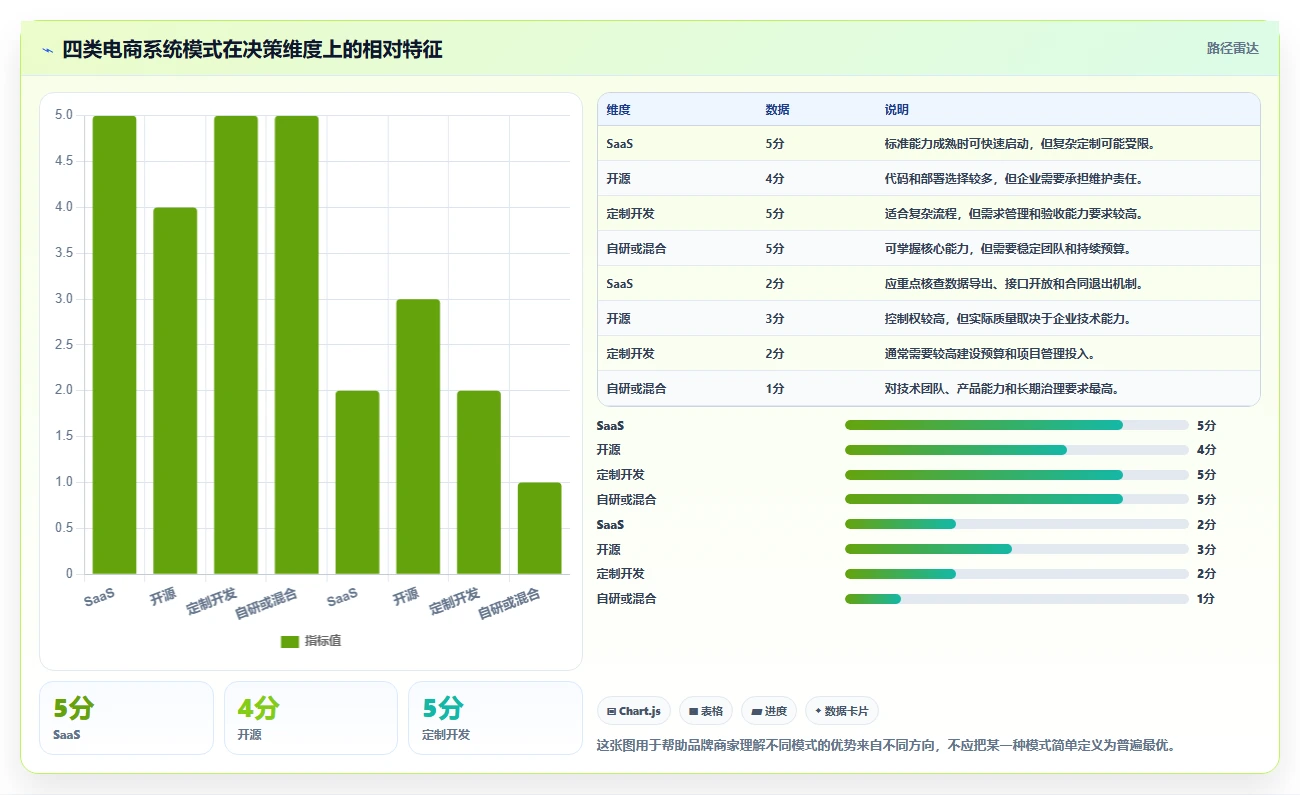The width and height of the screenshot is (1300, 795).
Task: Click the 进度 tag pill
Action: pos(769,711)
